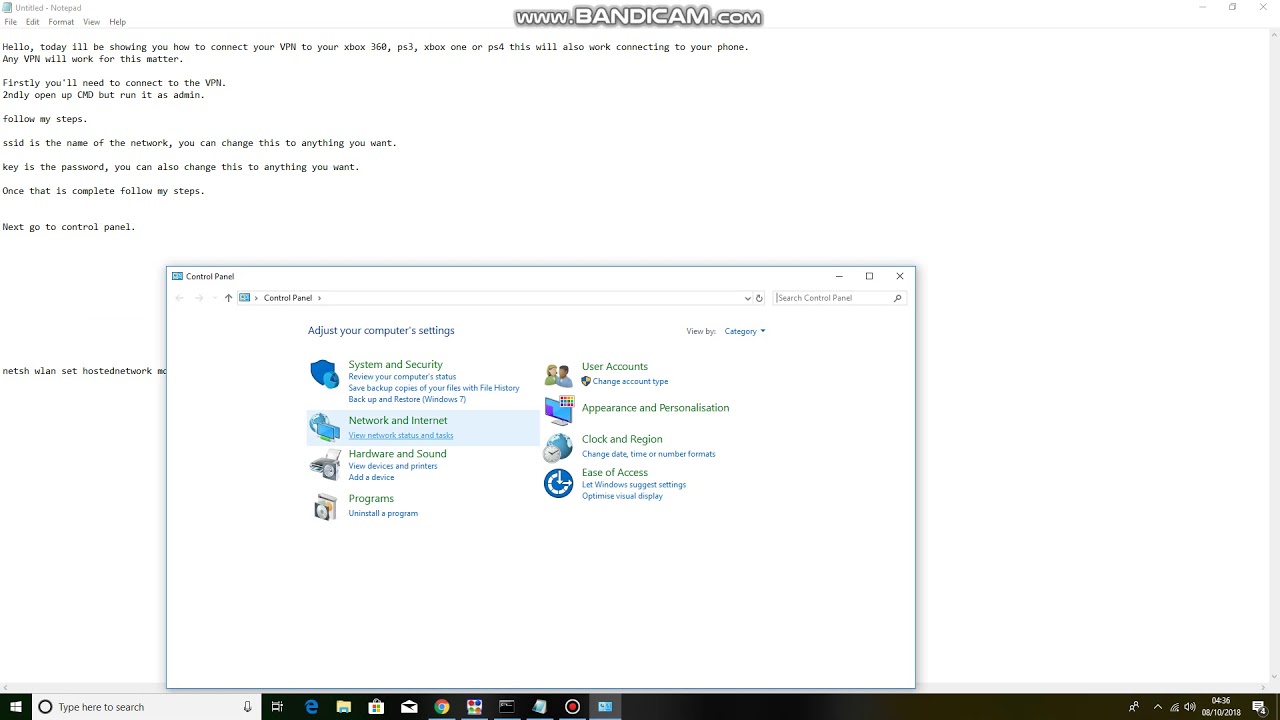Click the Network and Internet globe icon
Screen dimensions: 1280x720
(x=324, y=427)
